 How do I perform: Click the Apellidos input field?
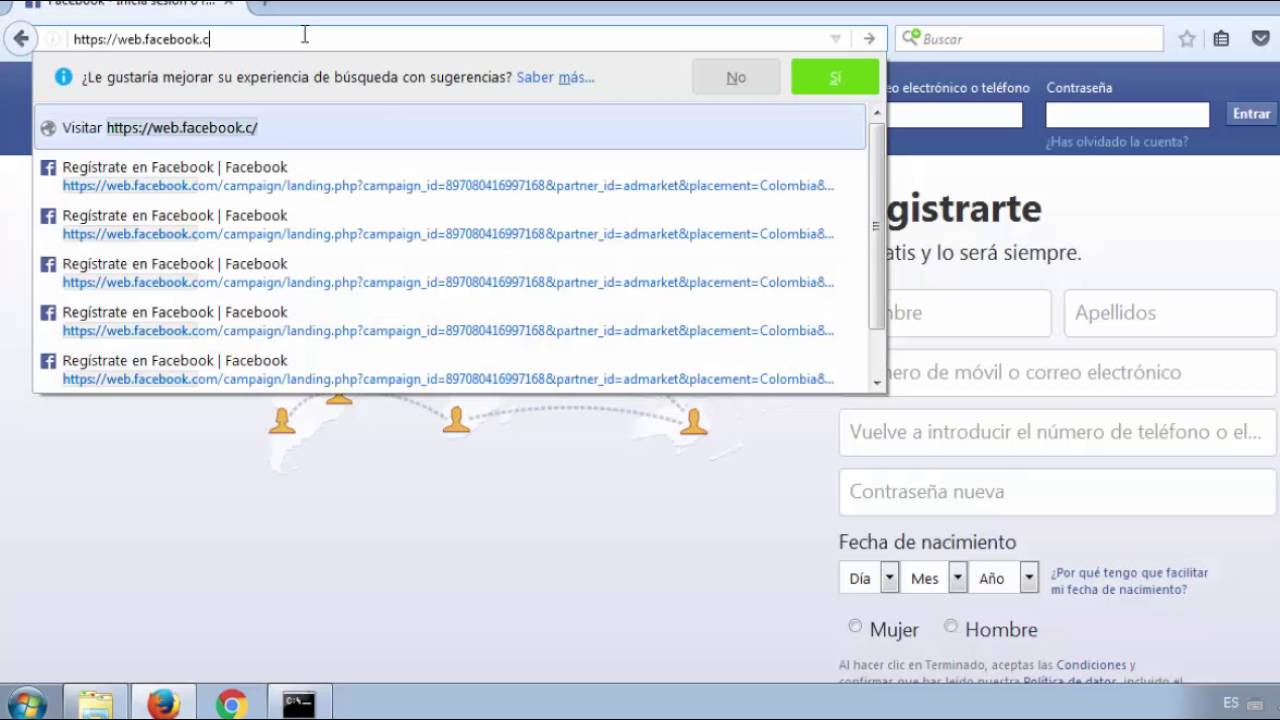click(1170, 313)
